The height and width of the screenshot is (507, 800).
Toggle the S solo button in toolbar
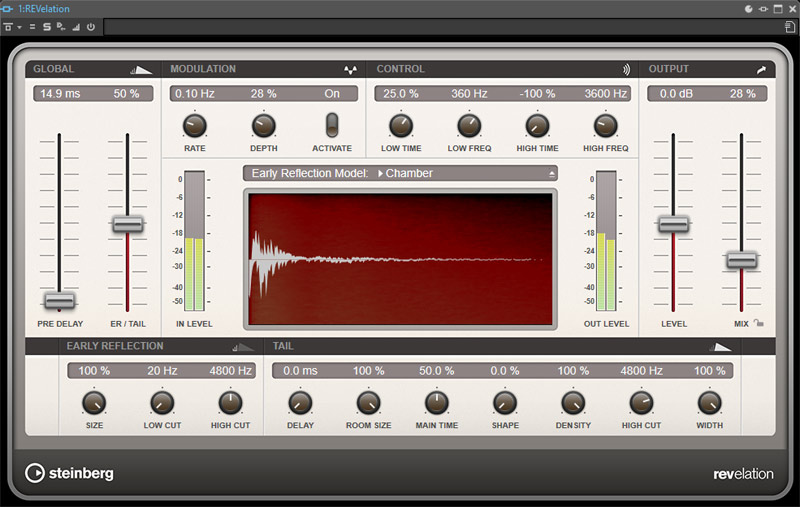coord(46,27)
